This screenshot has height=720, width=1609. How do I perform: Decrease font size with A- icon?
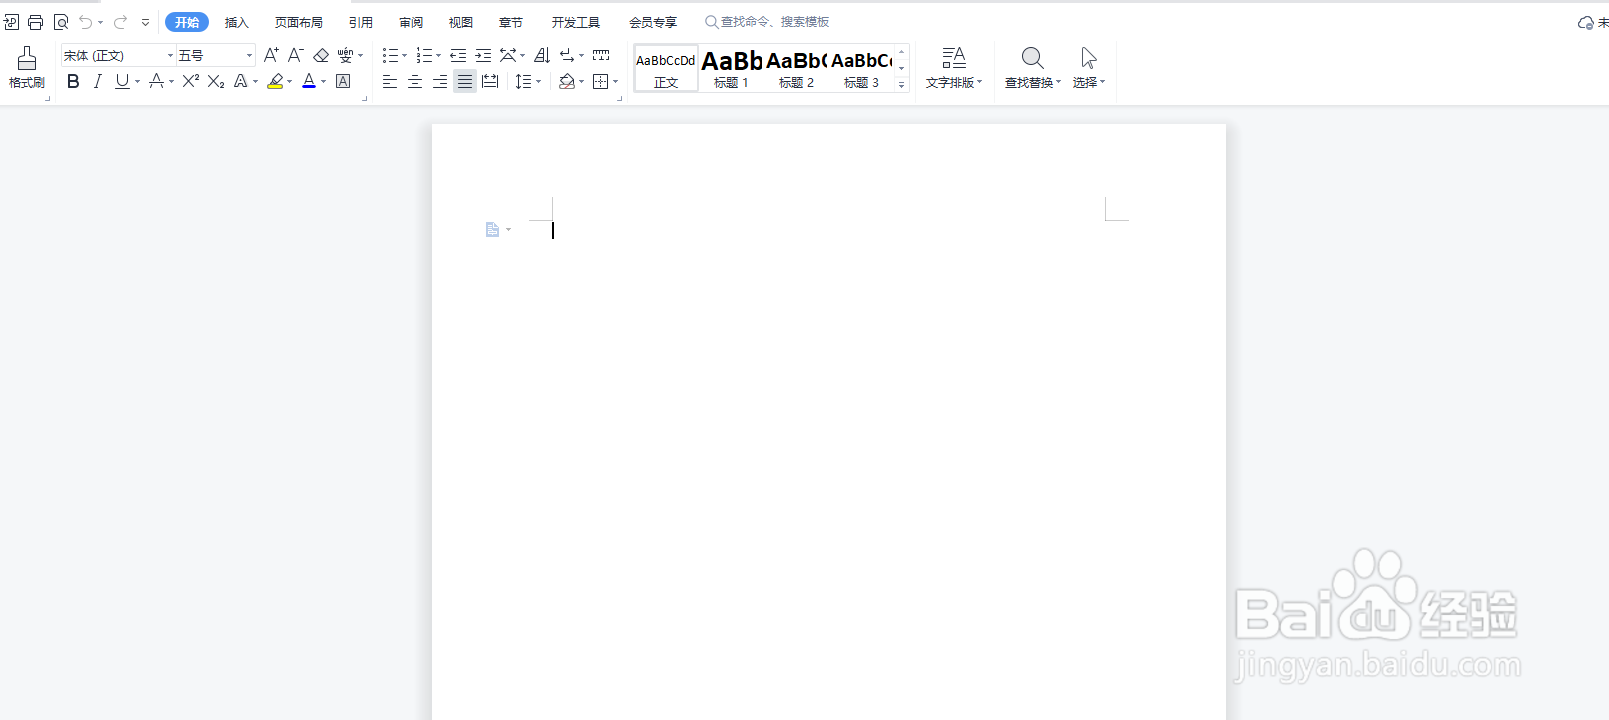click(295, 55)
